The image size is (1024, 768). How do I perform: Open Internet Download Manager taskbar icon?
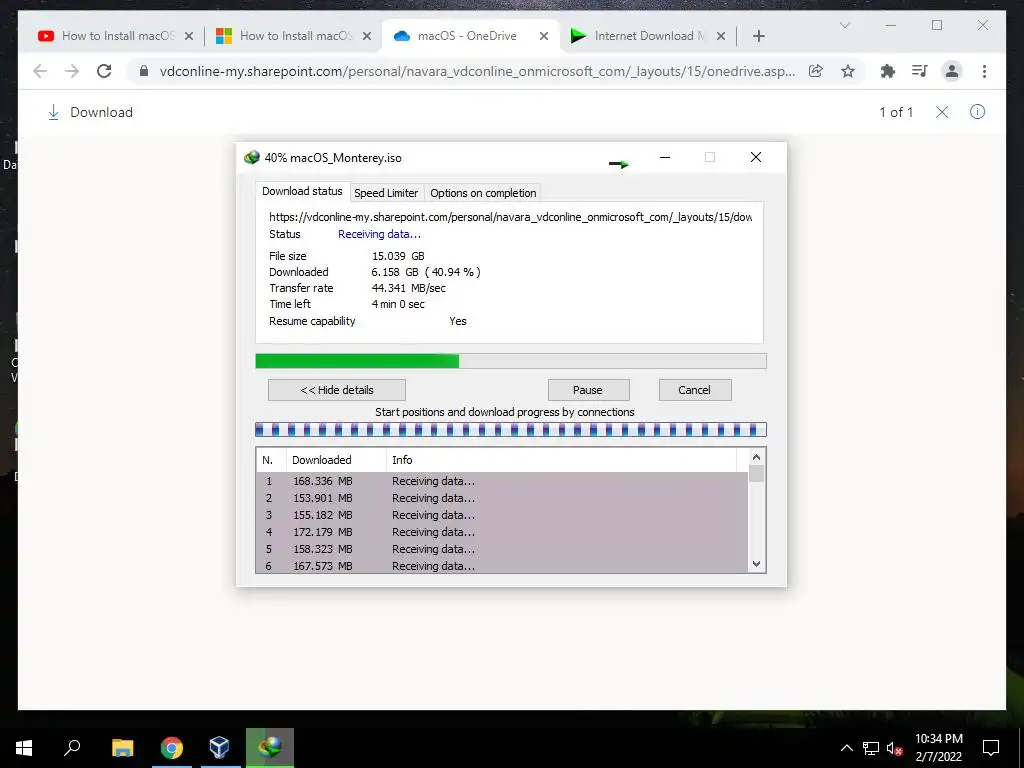270,748
